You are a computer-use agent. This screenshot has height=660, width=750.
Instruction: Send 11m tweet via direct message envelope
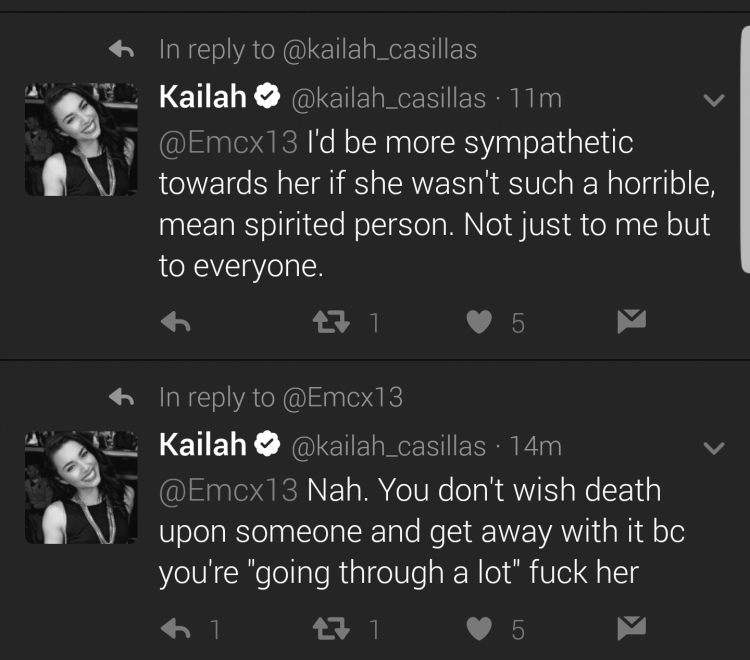pyautogui.click(x=632, y=321)
